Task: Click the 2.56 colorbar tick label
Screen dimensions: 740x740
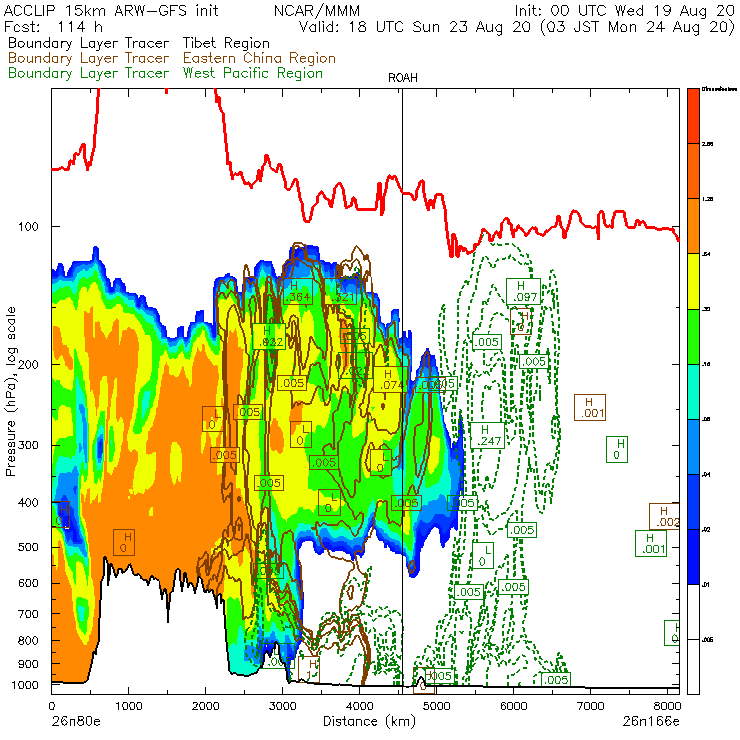Action: point(707,144)
